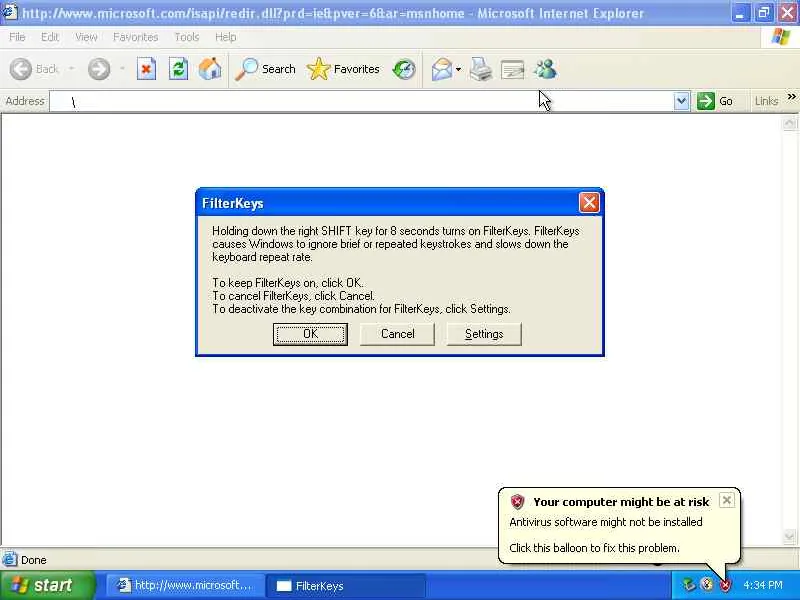The image size is (800, 600).
Task: Click the Windows flag logo in the menu bar
Action: (781, 37)
